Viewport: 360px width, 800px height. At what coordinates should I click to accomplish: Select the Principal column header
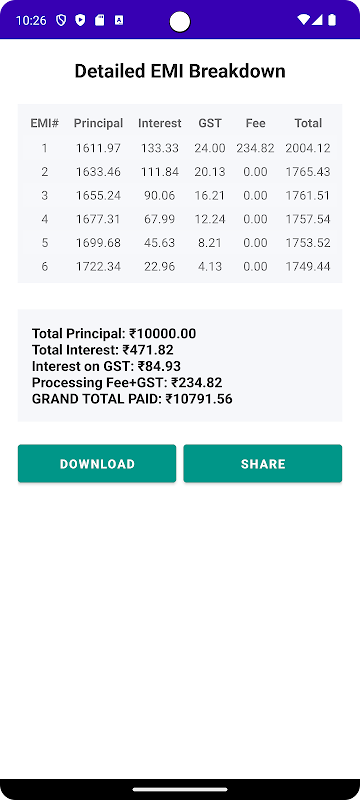98,123
